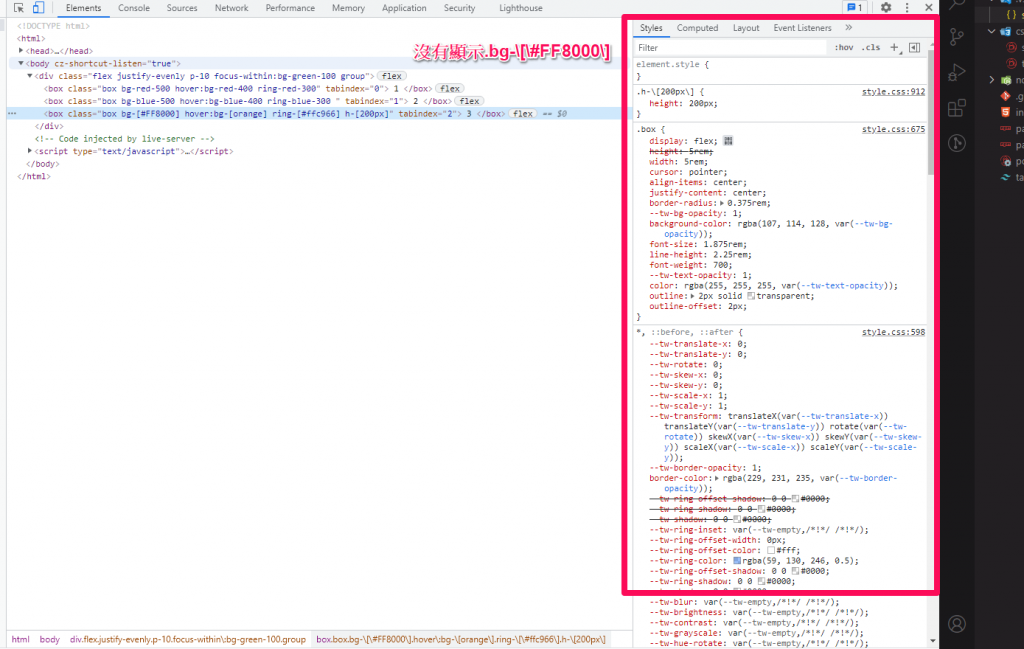Expand the border-radius shorthand property
The height and width of the screenshot is (649, 1024).
[x=722, y=203]
